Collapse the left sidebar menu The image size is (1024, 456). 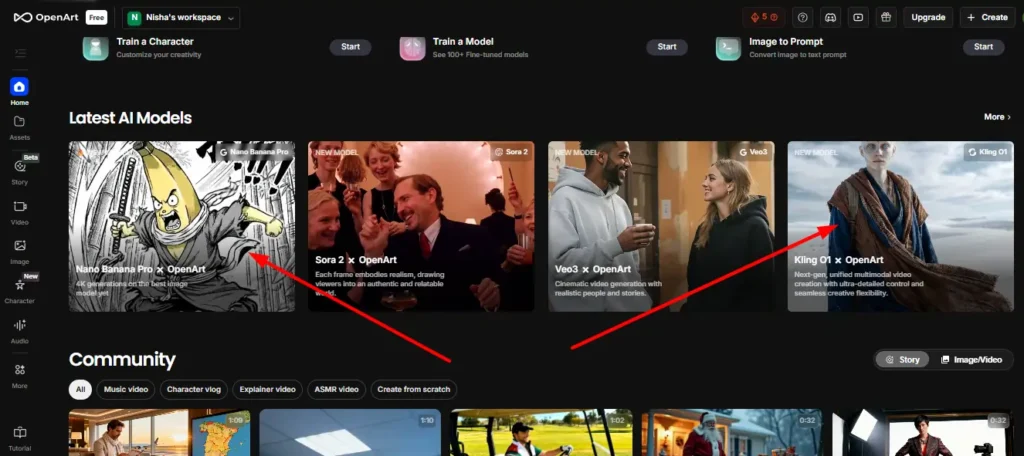19,52
